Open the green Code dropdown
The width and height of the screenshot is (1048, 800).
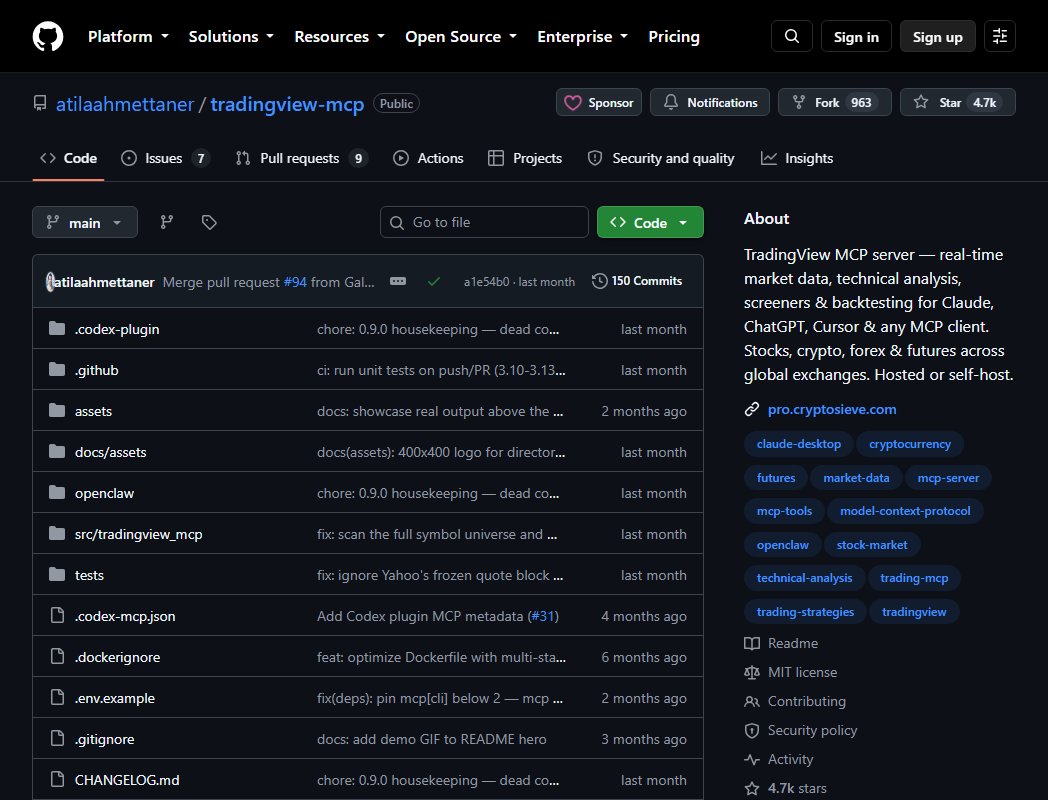pyautogui.click(x=650, y=222)
